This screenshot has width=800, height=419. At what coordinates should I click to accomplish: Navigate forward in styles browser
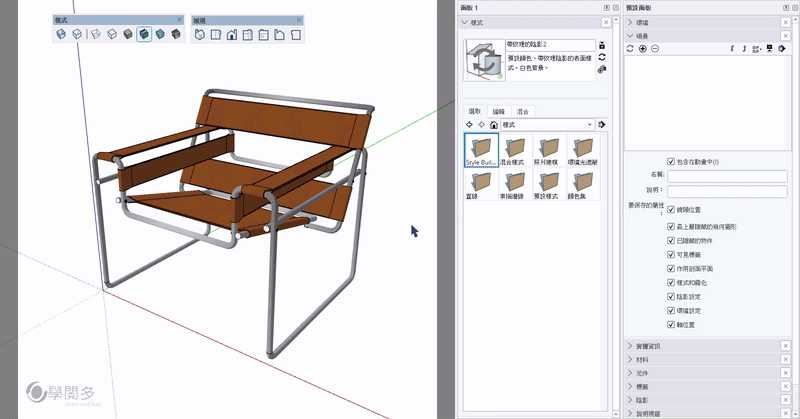(481, 125)
